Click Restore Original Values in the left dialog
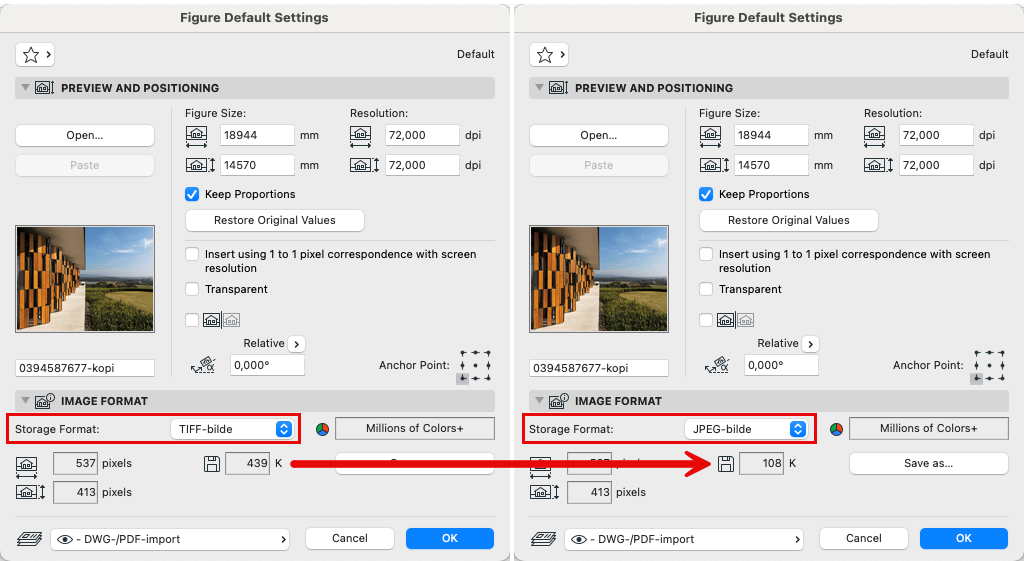Image resolution: width=1028 pixels, height=561 pixels. (275, 220)
